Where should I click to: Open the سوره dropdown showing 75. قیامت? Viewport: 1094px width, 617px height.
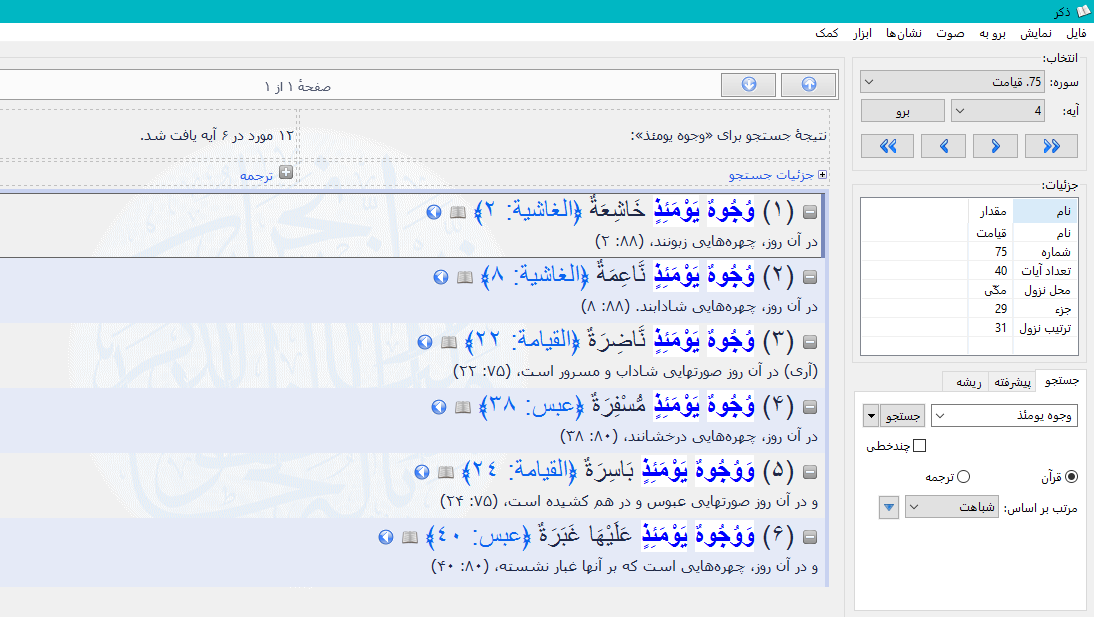point(952,82)
